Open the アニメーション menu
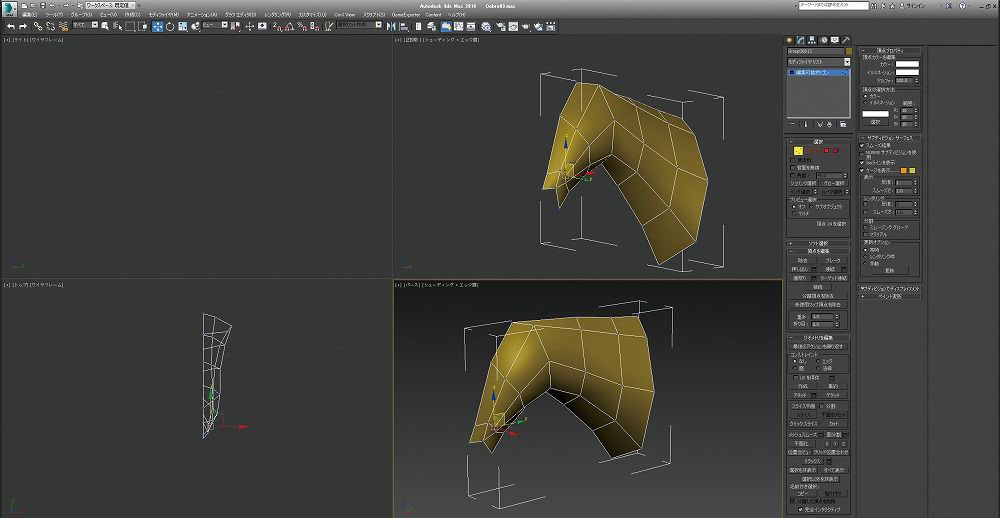Viewport: 1000px width, 518px height. (201, 15)
